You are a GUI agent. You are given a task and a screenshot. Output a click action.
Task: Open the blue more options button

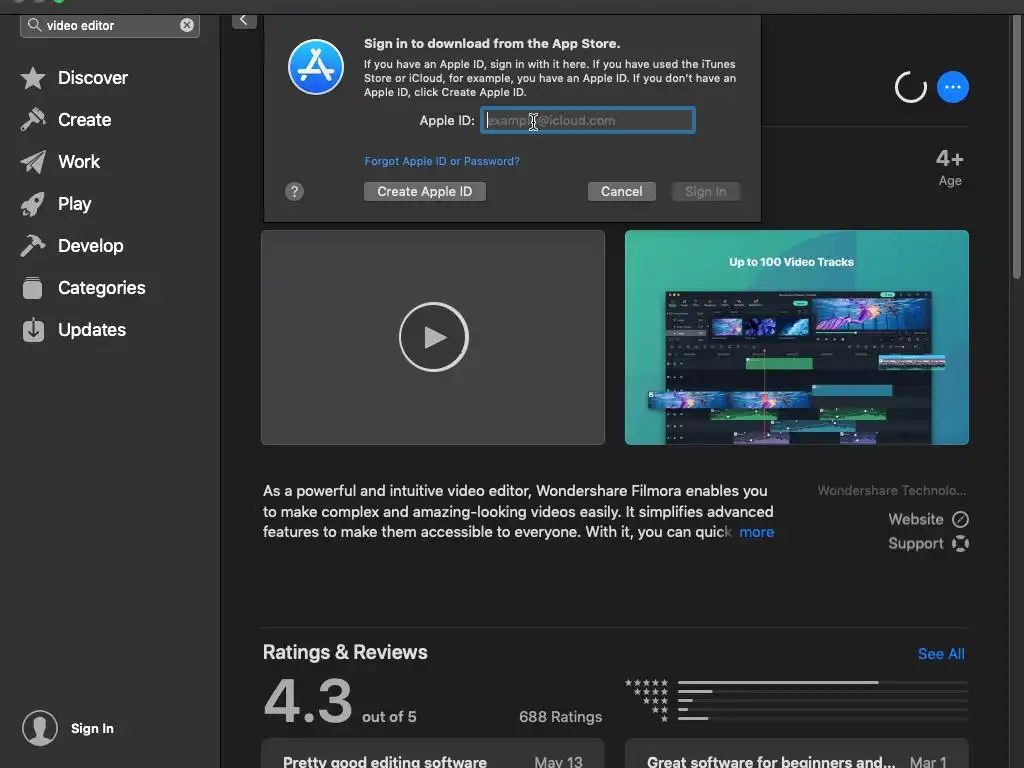(x=953, y=87)
